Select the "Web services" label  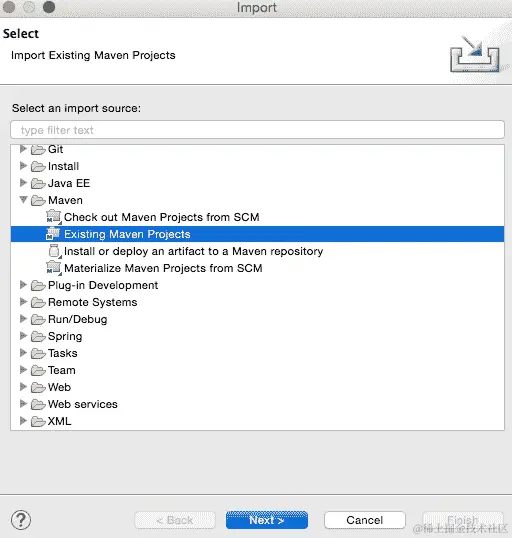point(83,404)
